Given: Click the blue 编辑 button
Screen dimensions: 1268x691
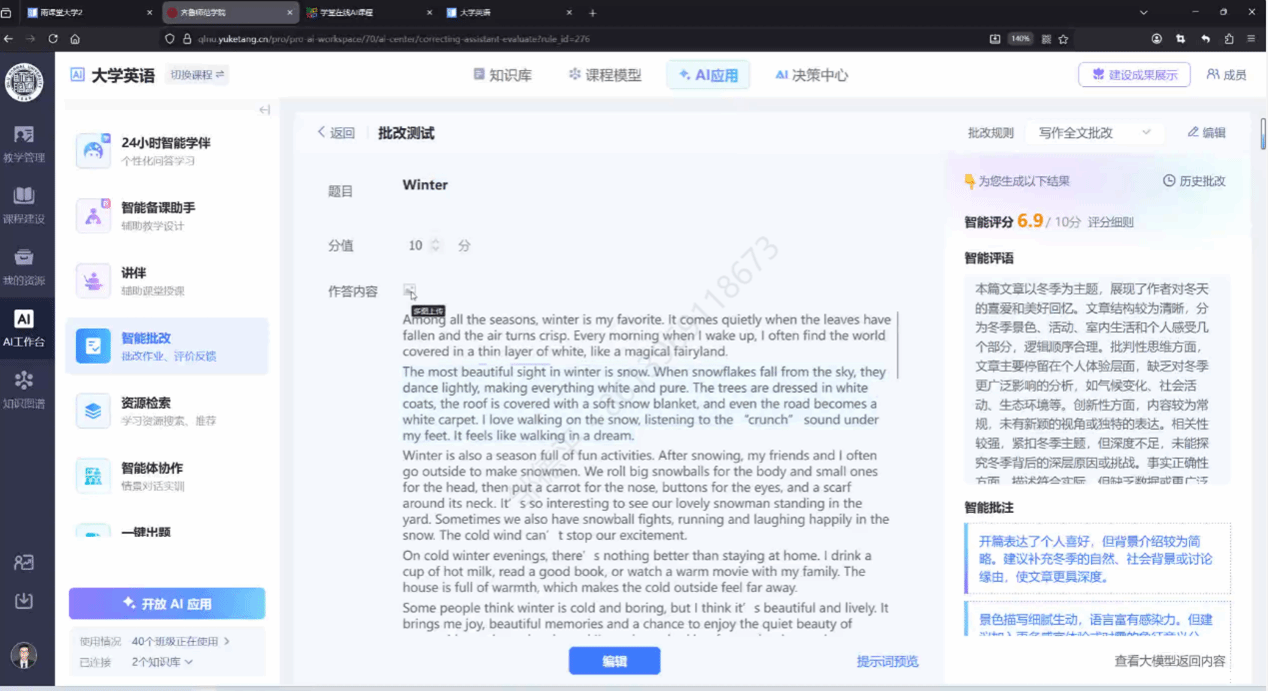Looking at the screenshot, I should pyautogui.click(x=614, y=661).
